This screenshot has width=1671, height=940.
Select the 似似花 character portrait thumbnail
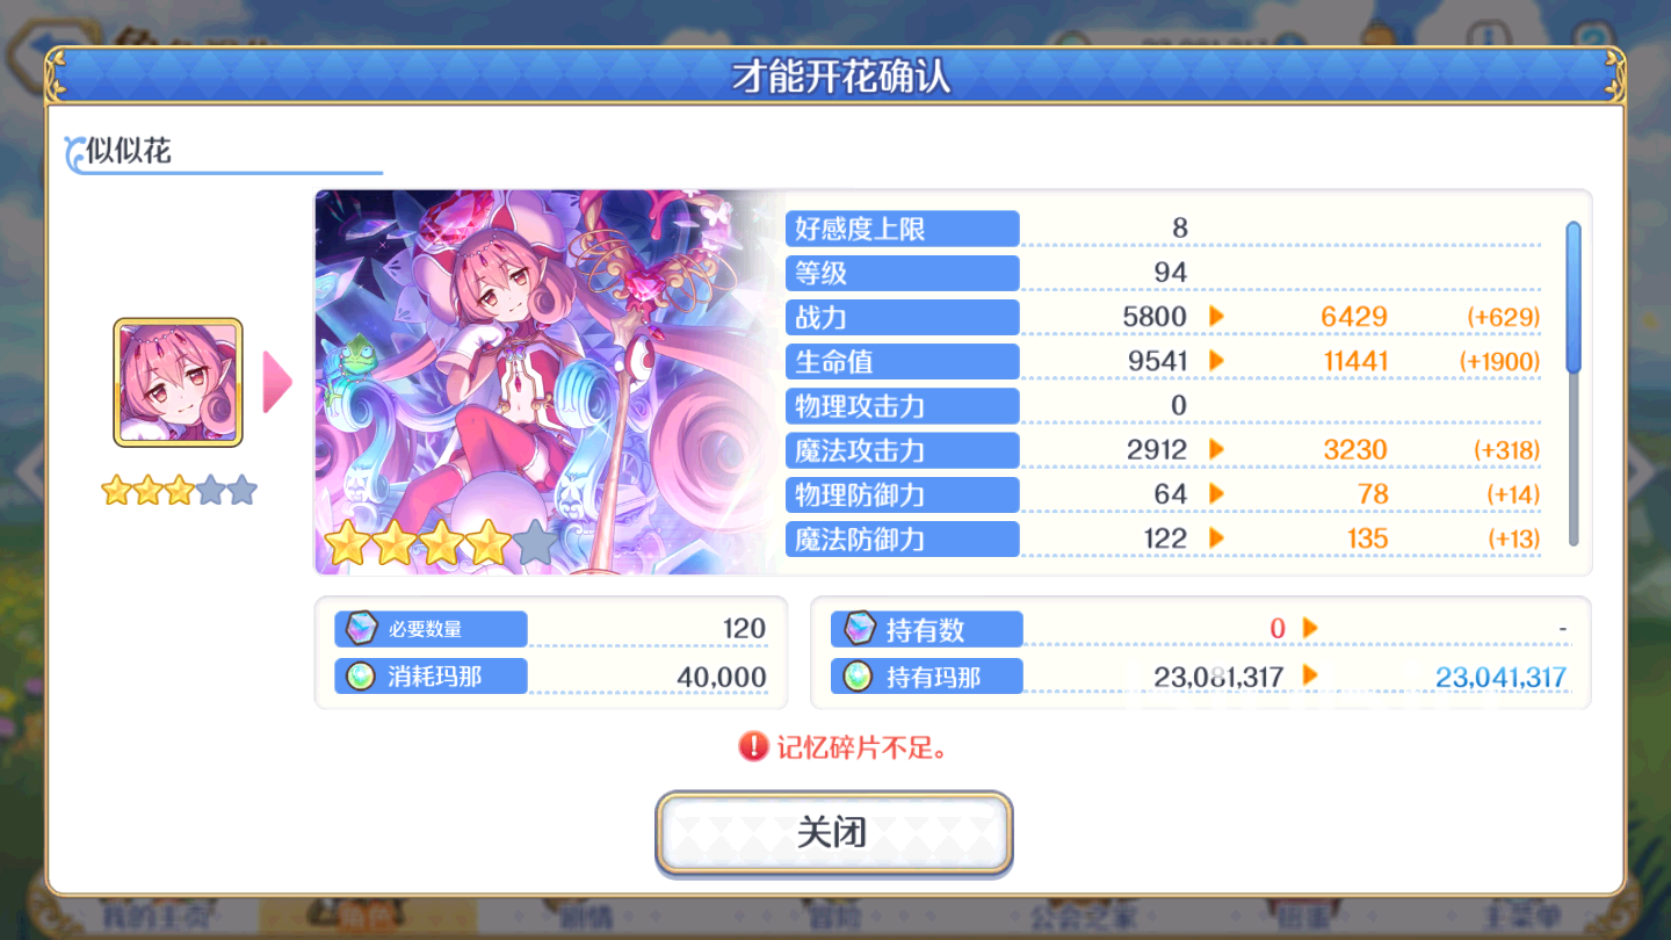178,382
